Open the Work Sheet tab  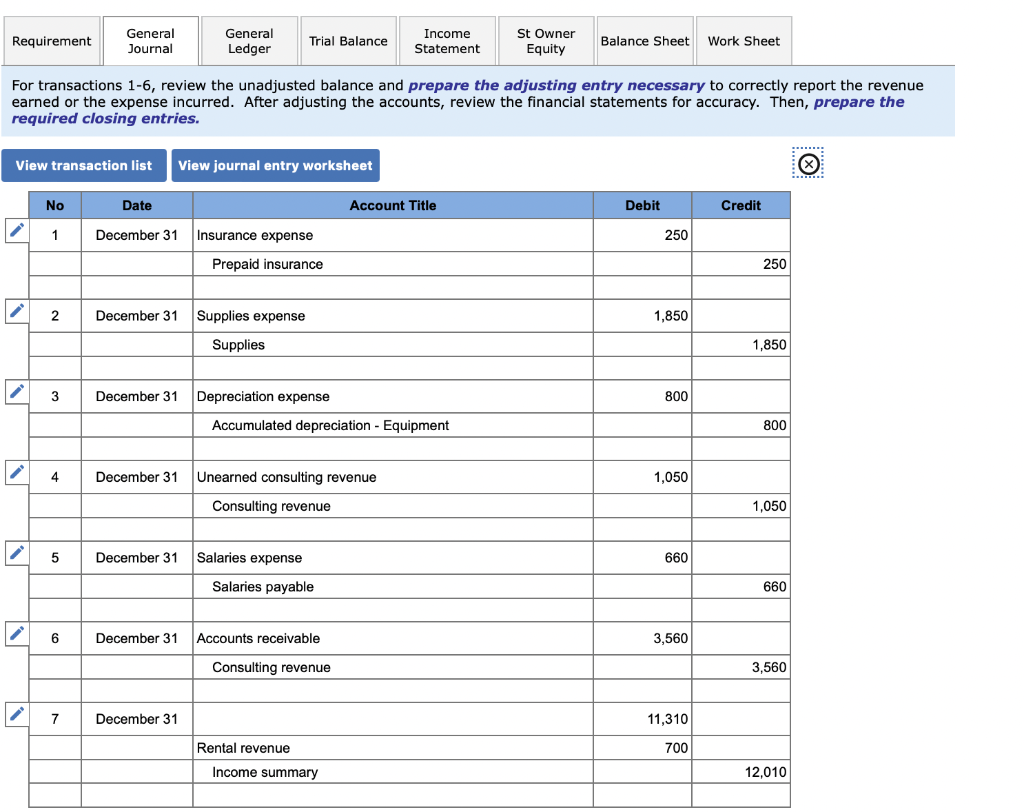click(x=744, y=40)
